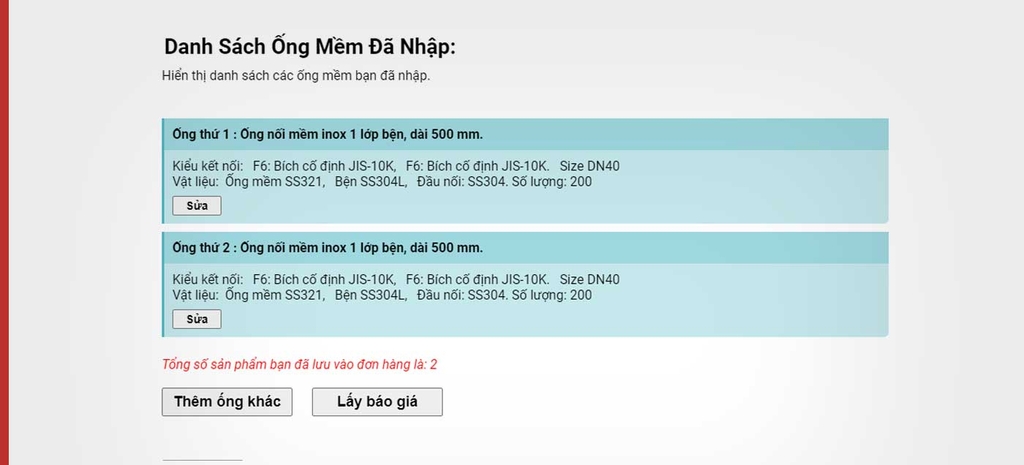Click Size DN40 text in first pipe
Screen dimensions: 1024x465
pyautogui.click(x=590, y=167)
